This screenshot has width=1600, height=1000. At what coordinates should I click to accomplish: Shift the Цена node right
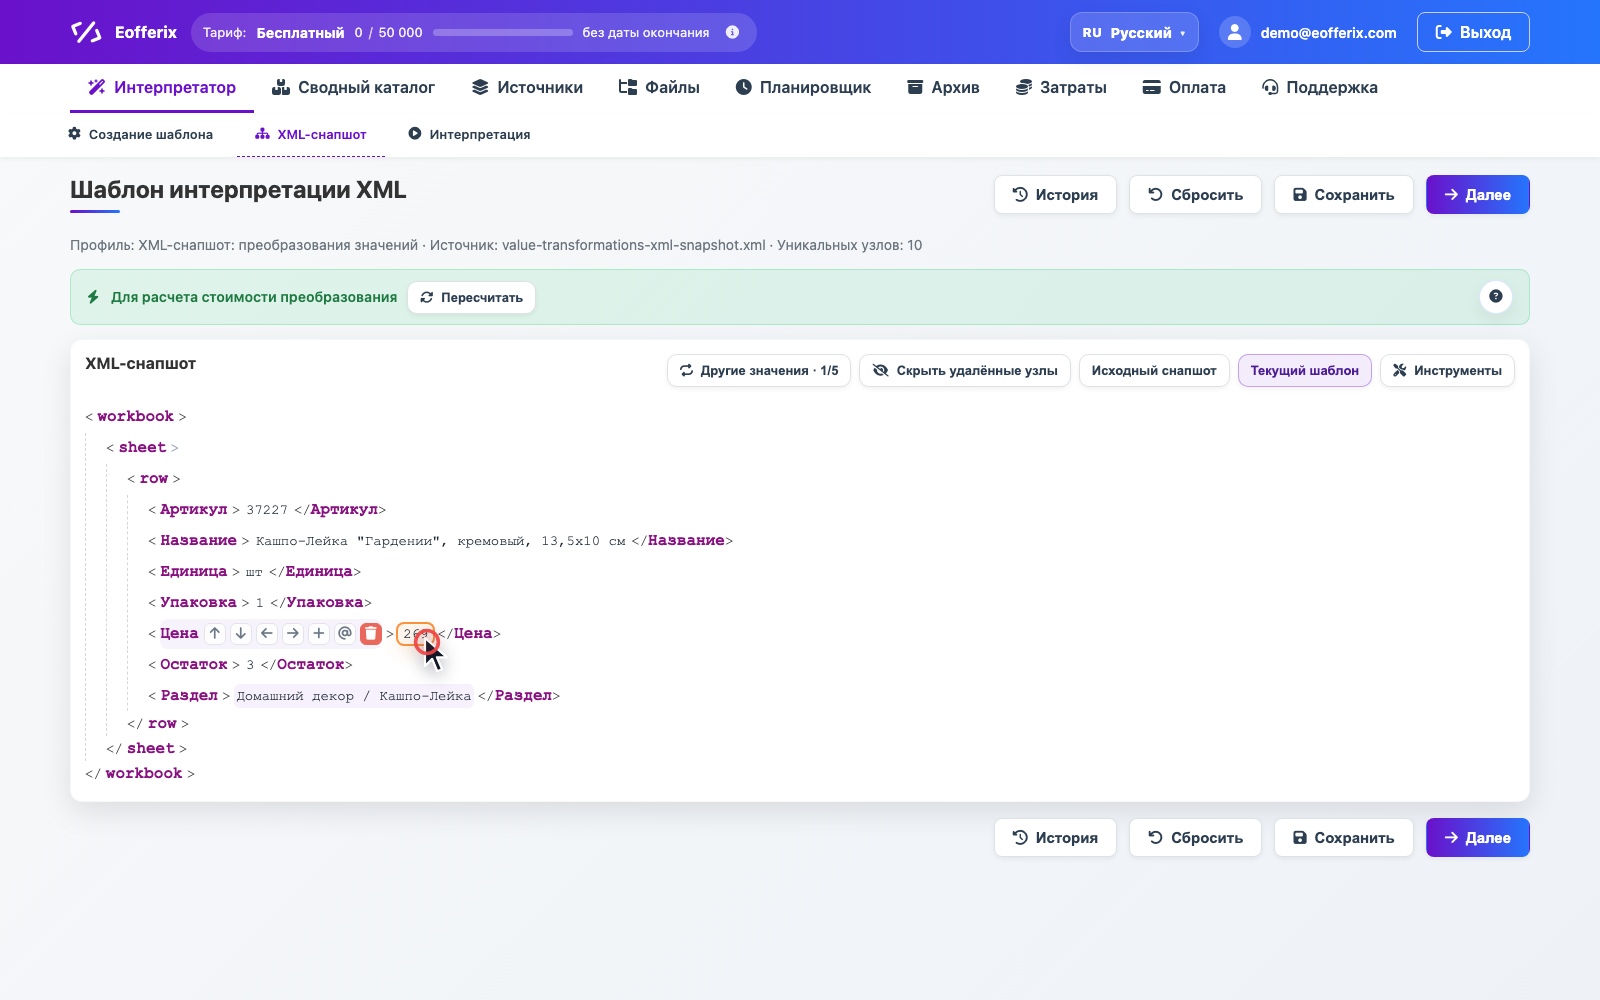293,633
